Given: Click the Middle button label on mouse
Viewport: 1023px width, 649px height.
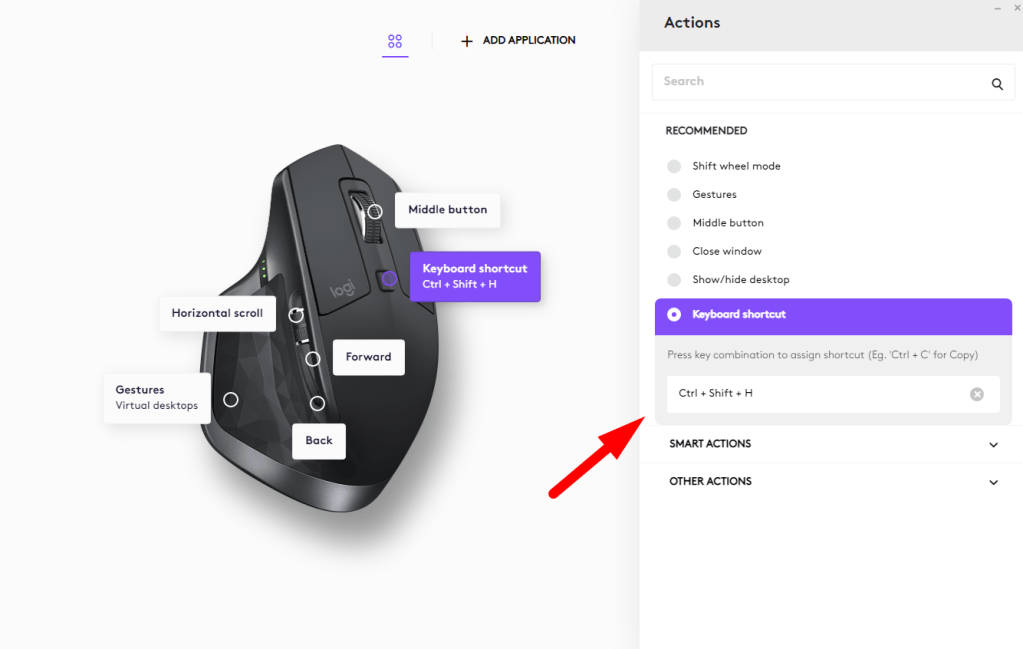Looking at the screenshot, I should 448,210.
